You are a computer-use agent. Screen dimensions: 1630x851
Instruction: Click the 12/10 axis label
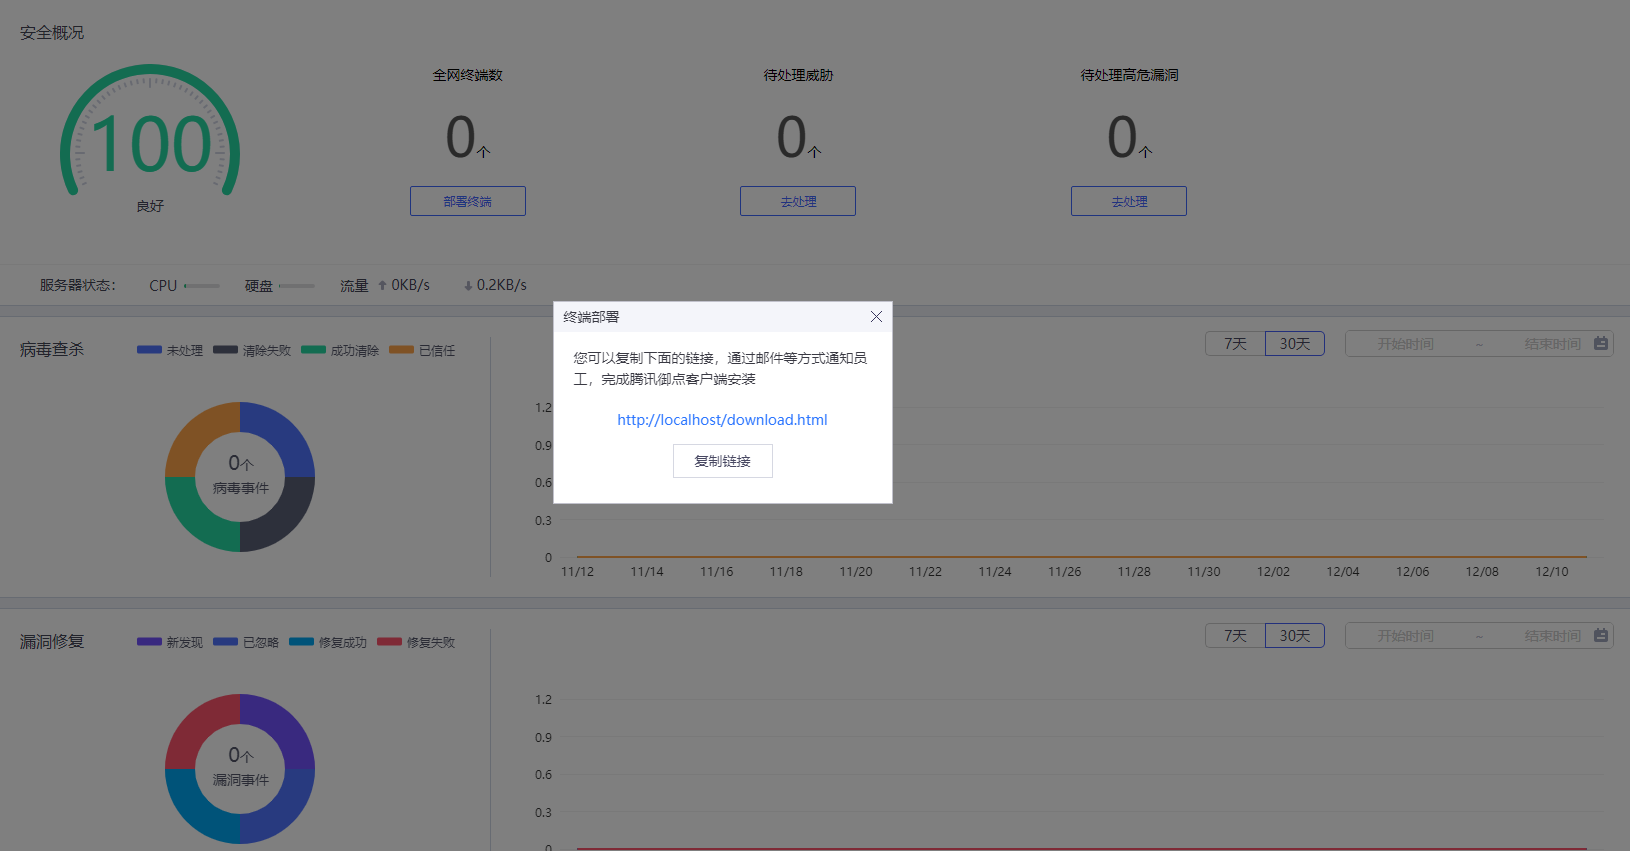(1552, 572)
